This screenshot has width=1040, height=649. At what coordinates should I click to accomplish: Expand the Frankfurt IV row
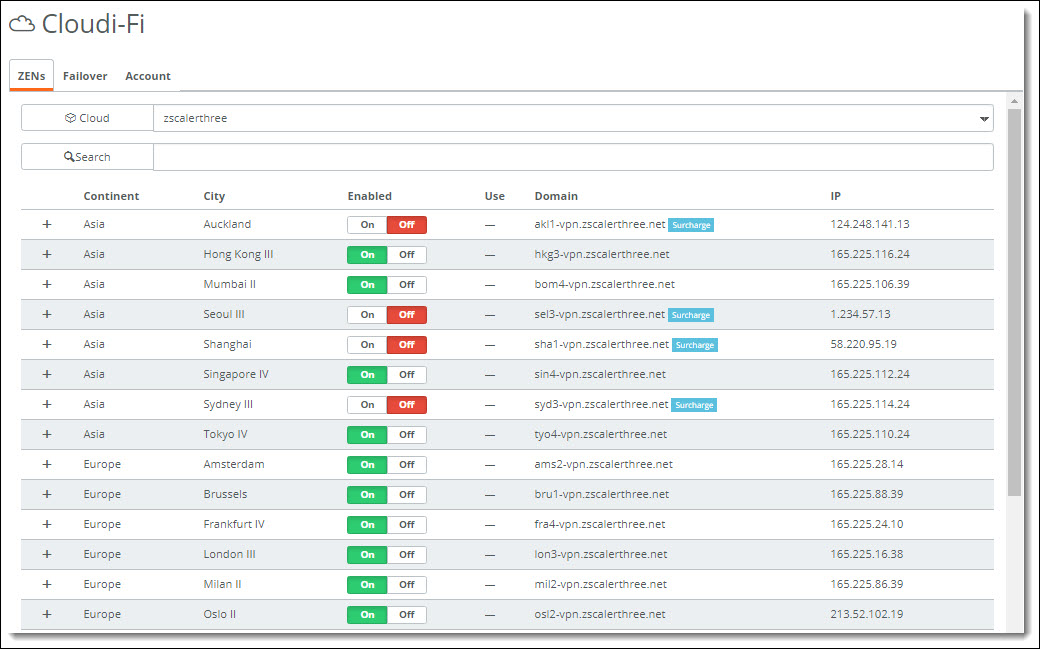click(47, 524)
